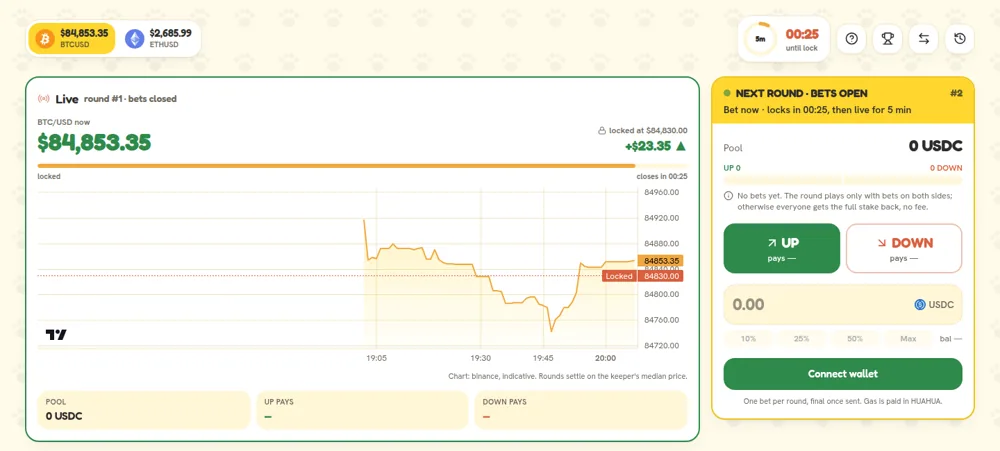Viewport: 1000px width, 451px height.
Task: Open the history clock icon
Action: pos(960,39)
